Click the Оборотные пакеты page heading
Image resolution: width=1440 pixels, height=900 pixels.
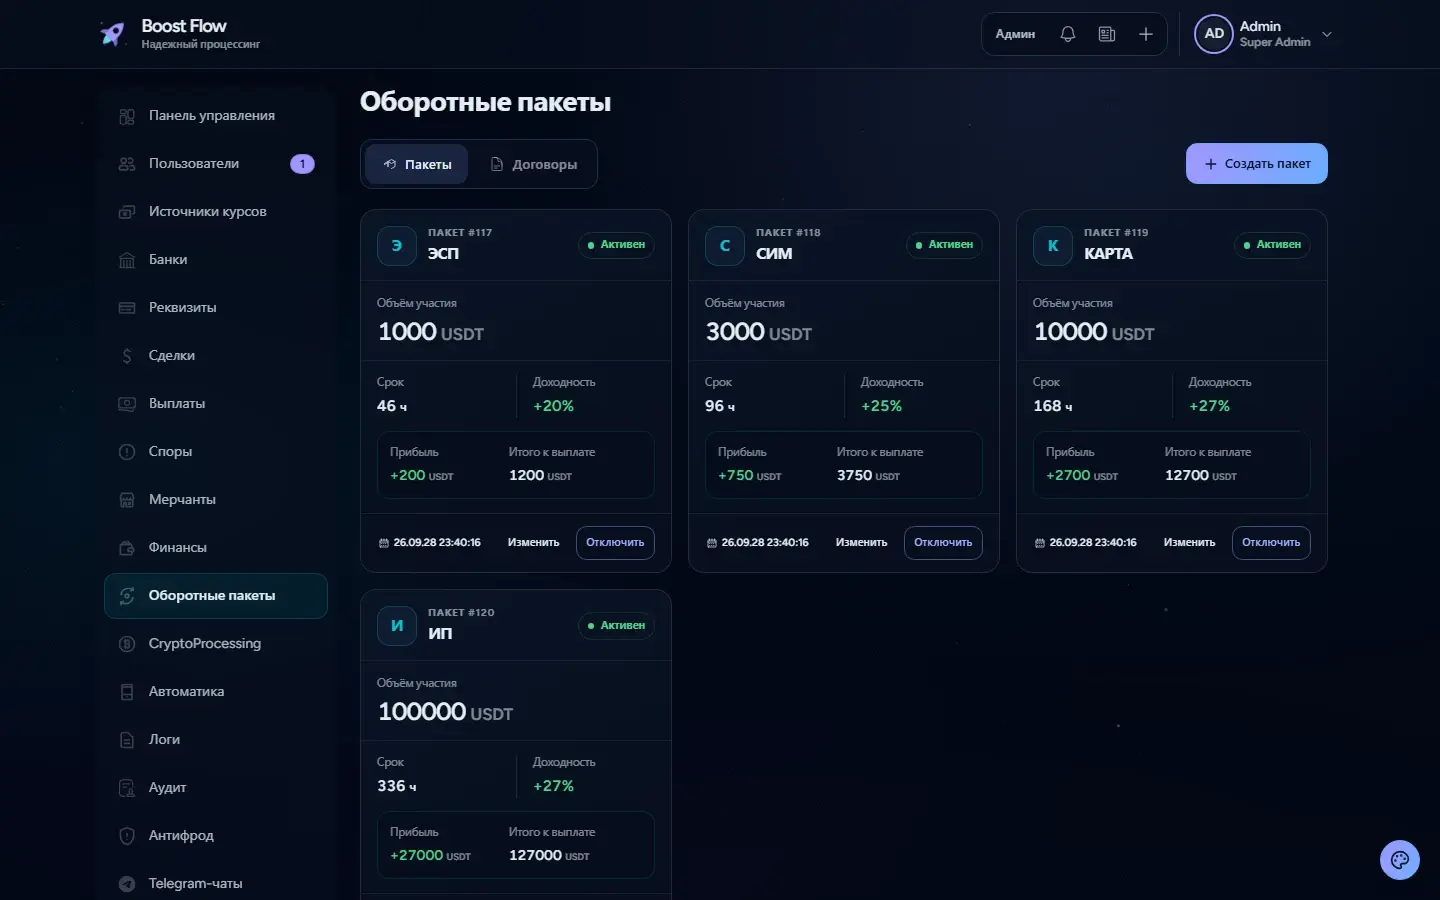[x=485, y=102]
